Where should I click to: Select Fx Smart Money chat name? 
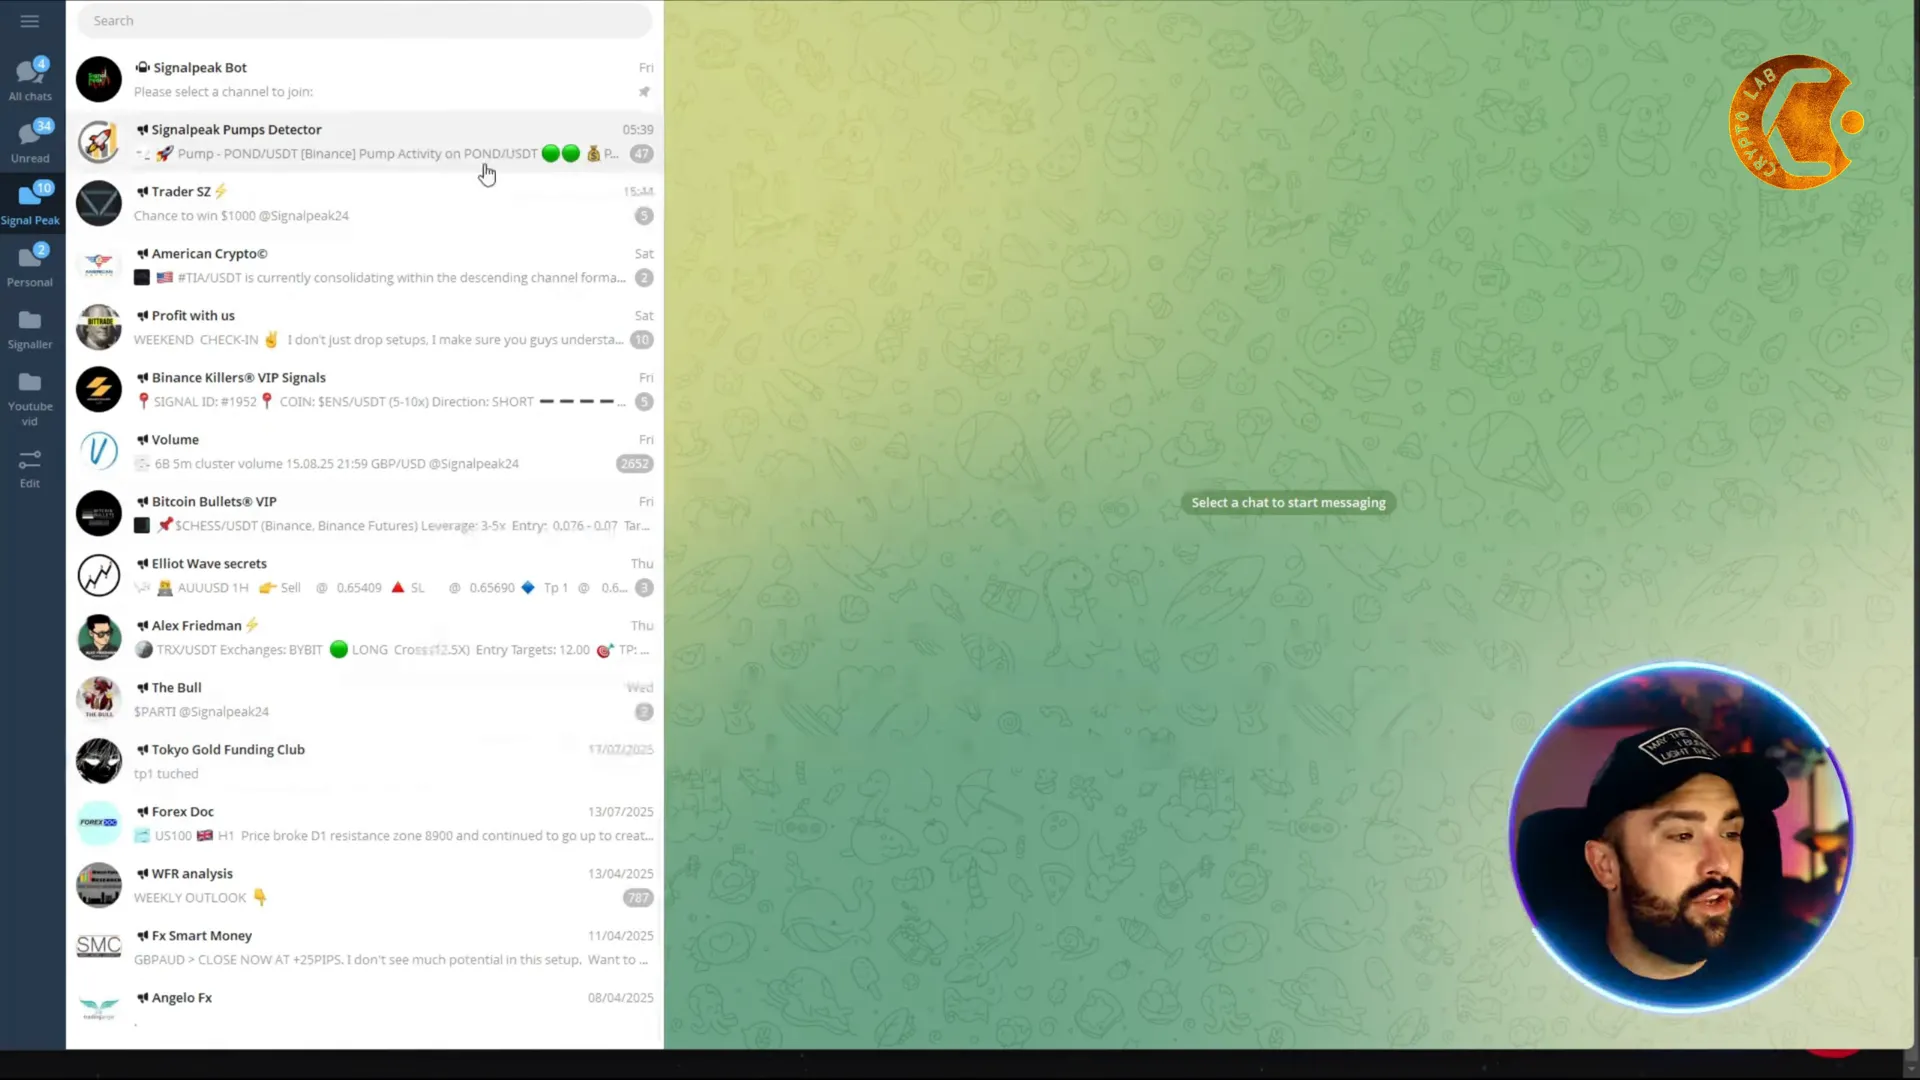tap(201, 936)
